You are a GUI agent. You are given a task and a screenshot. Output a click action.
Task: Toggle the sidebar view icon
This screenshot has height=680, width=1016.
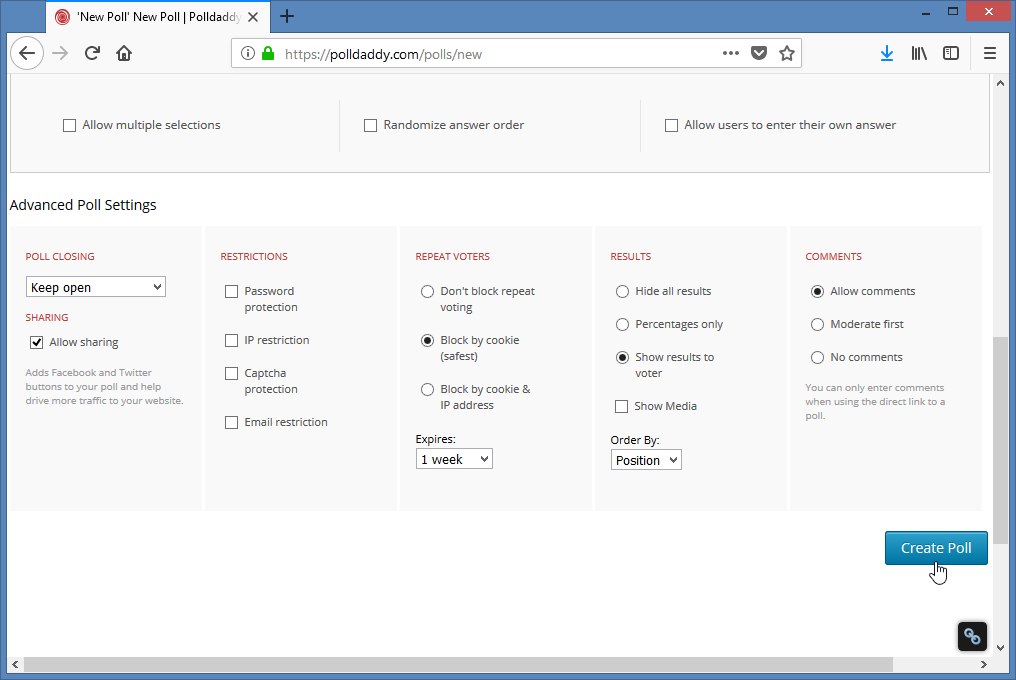point(951,54)
